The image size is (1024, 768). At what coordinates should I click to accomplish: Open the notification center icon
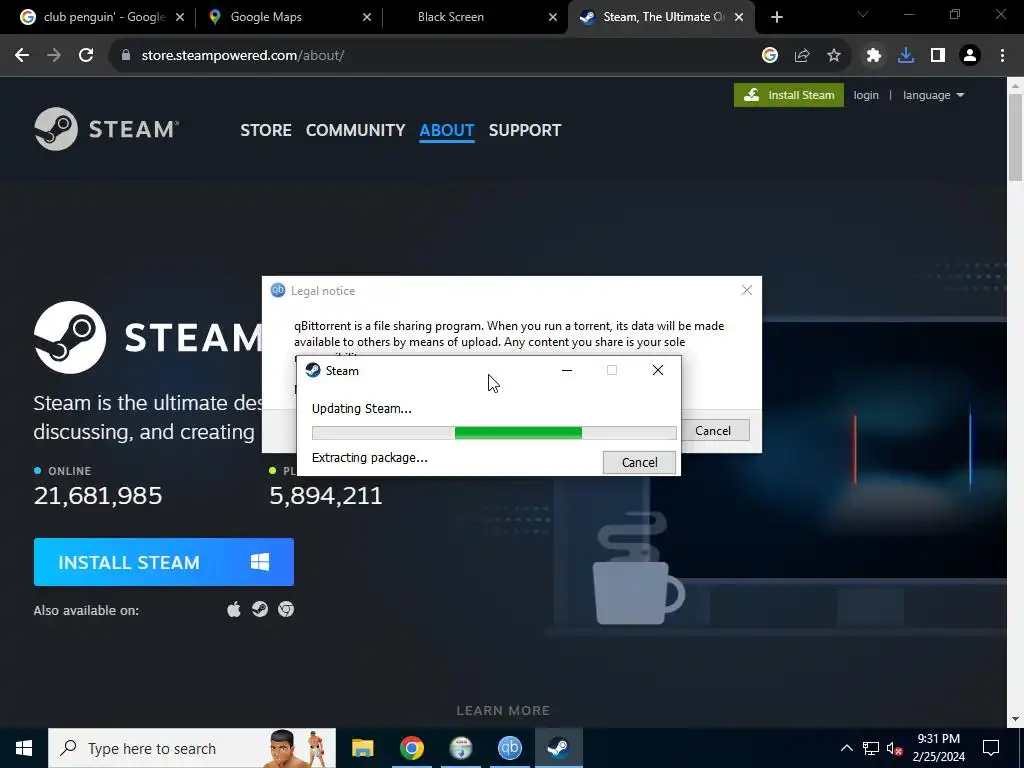(991, 748)
